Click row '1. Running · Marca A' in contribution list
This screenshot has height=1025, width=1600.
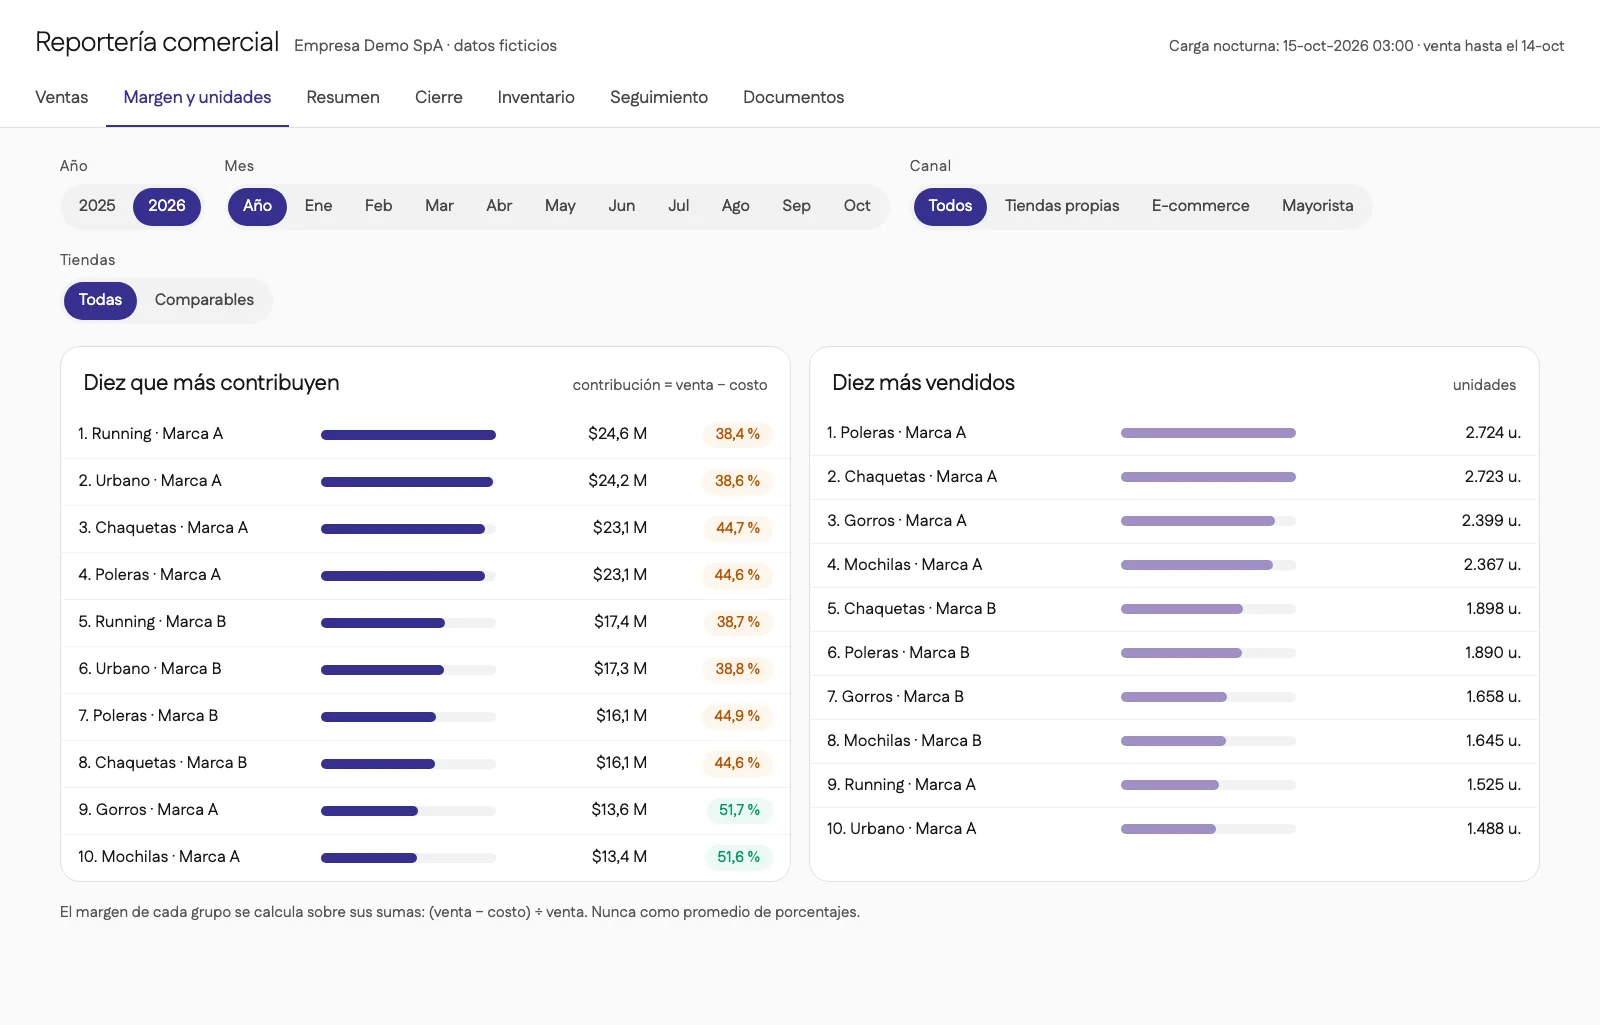click(425, 434)
